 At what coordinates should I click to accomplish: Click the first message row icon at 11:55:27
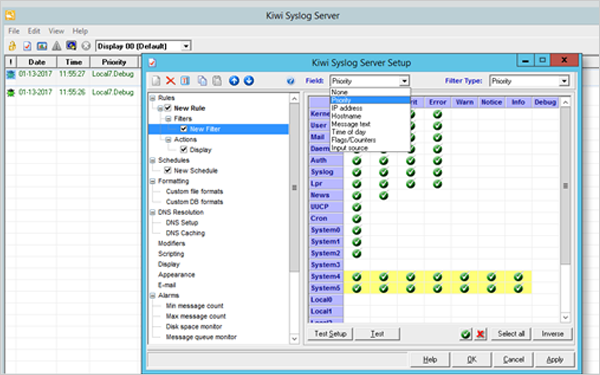(x=11, y=74)
